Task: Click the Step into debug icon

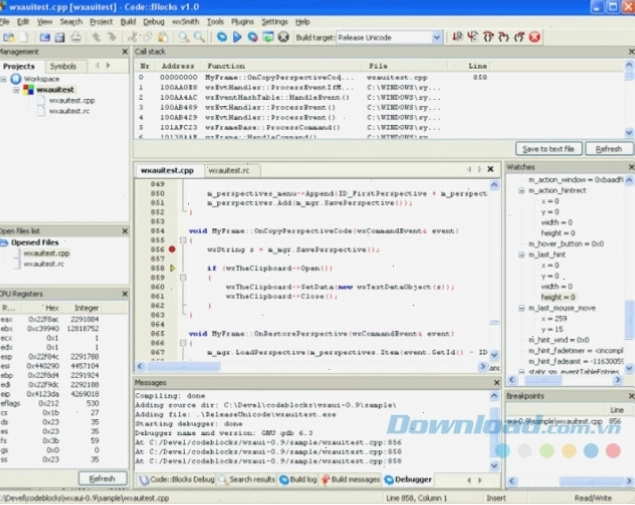Action: click(x=503, y=37)
